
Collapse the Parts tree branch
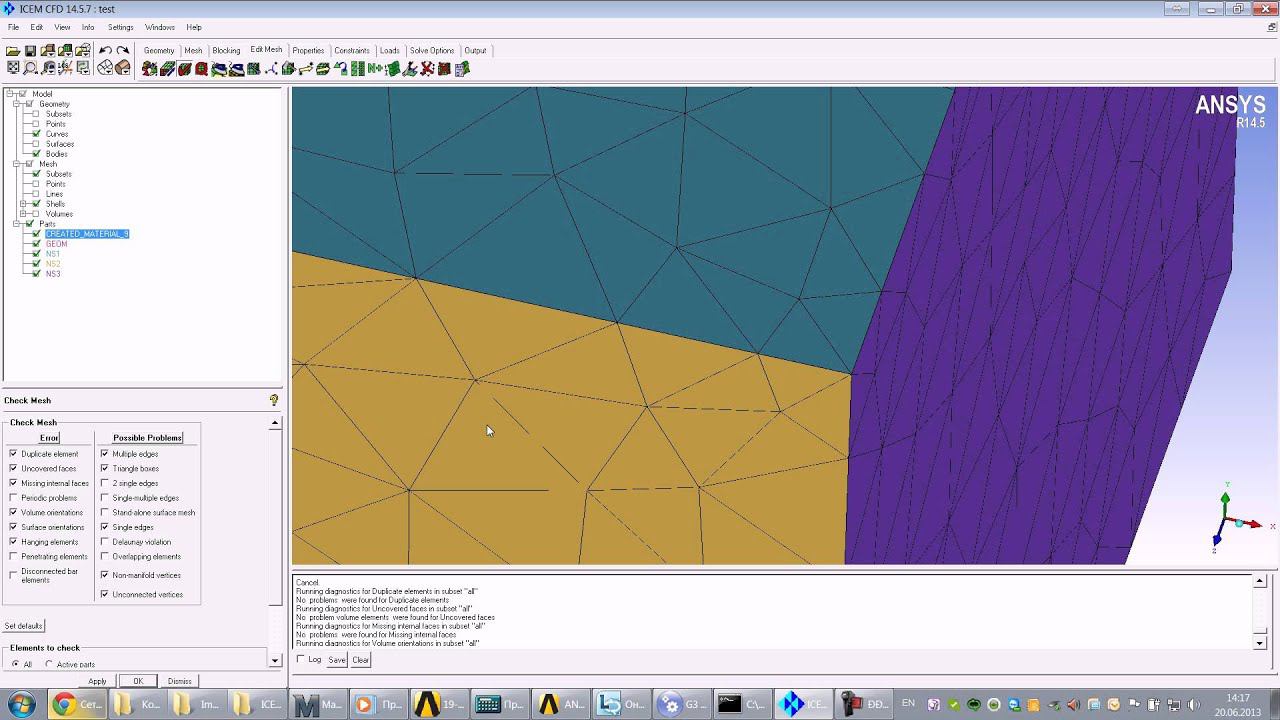[x=16, y=224]
